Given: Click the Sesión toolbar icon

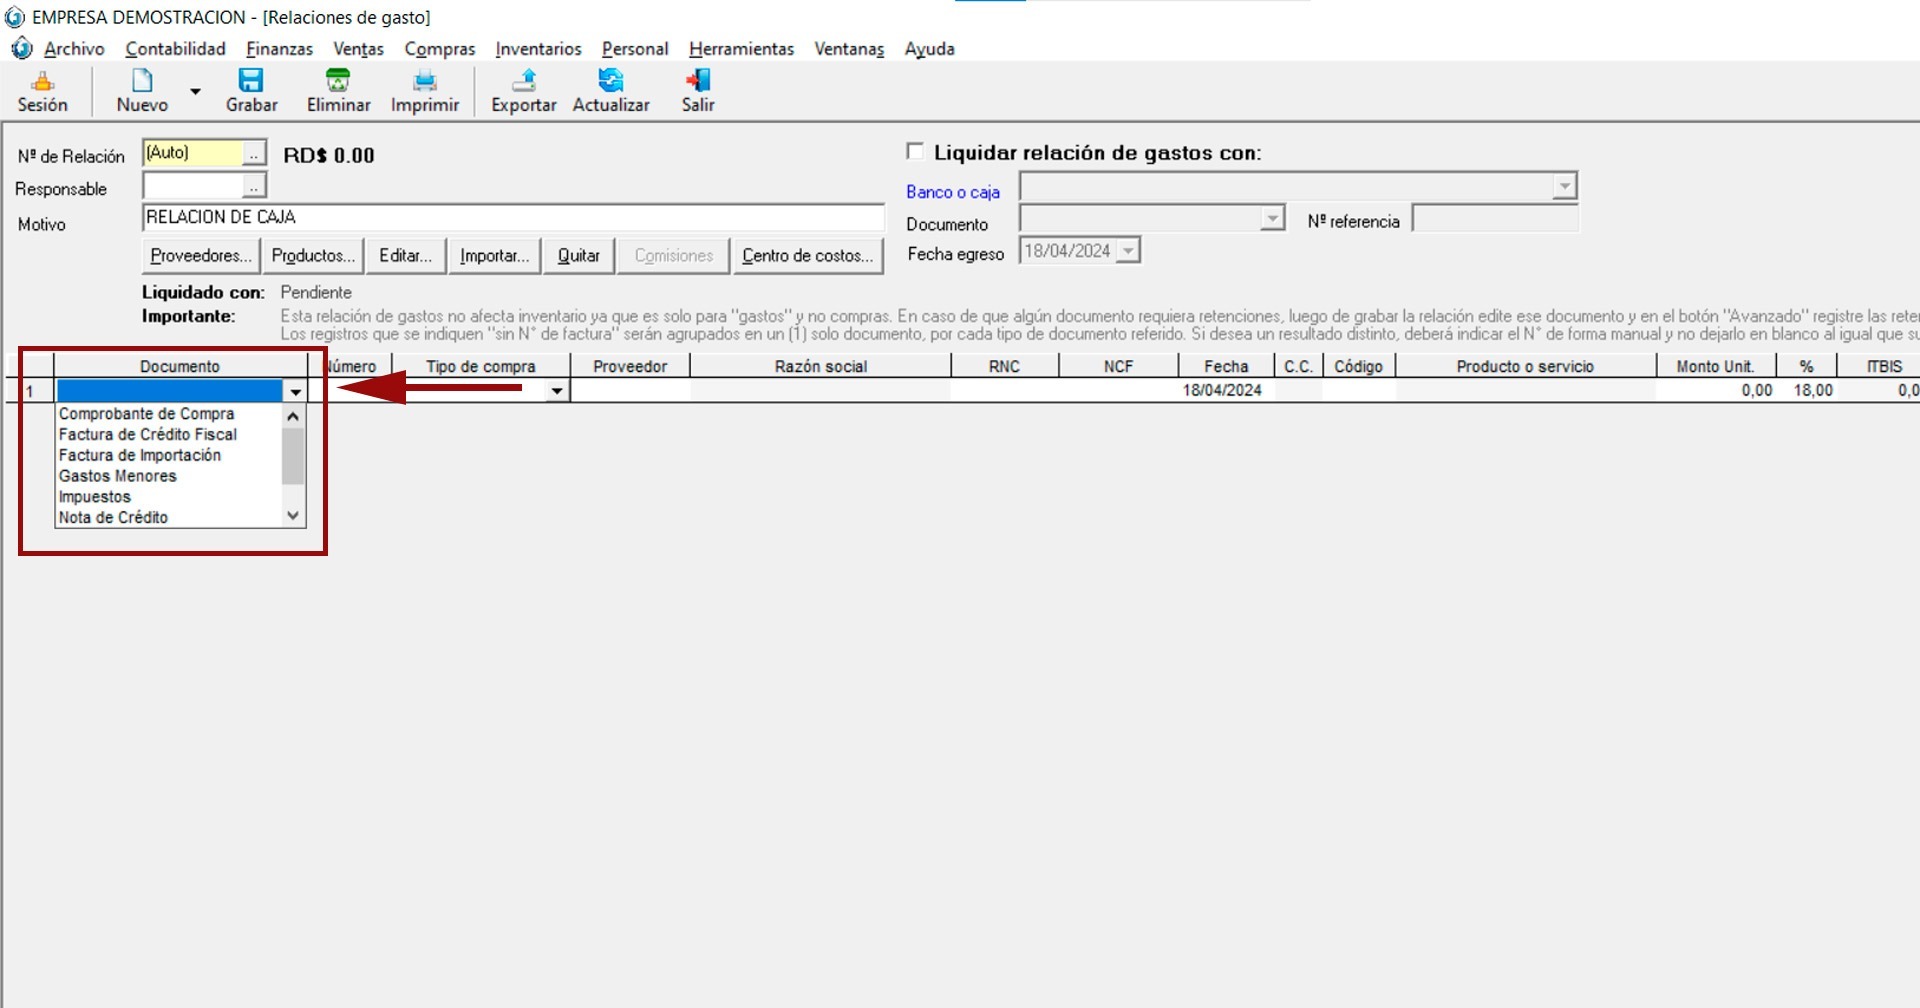Looking at the screenshot, I should point(42,81).
